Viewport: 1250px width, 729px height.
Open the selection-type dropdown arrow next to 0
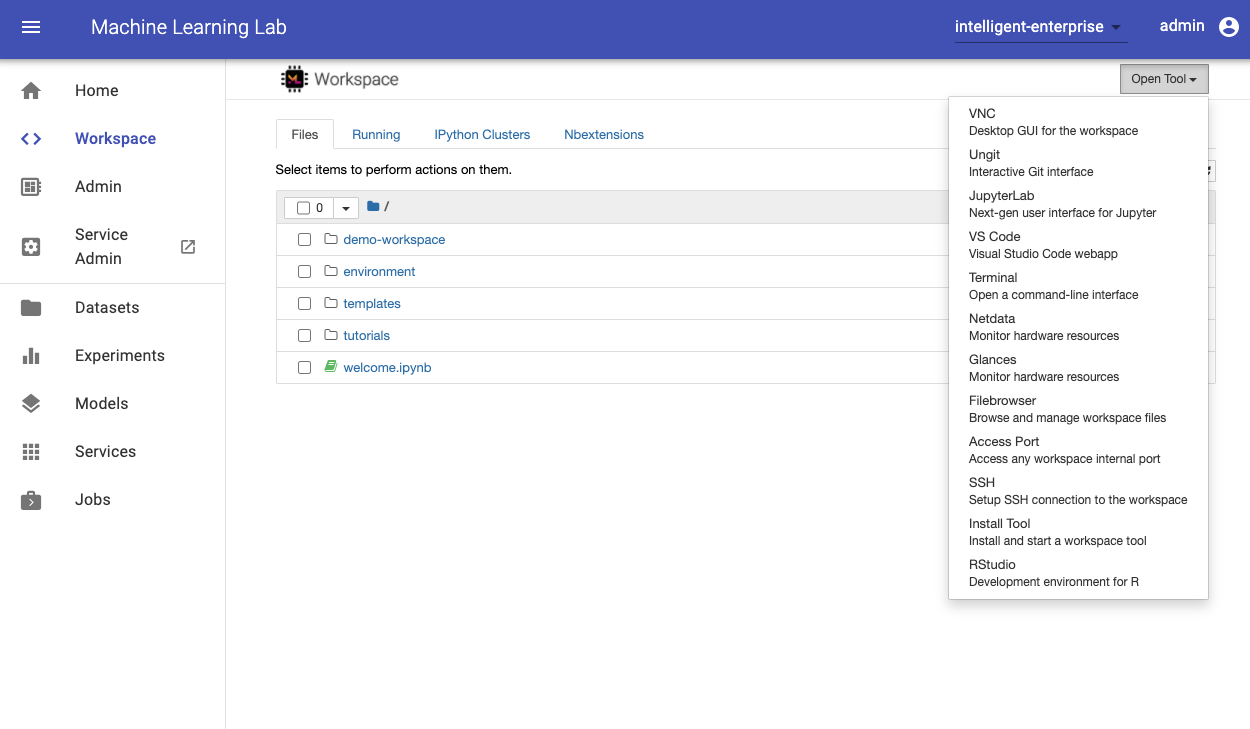(346, 208)
